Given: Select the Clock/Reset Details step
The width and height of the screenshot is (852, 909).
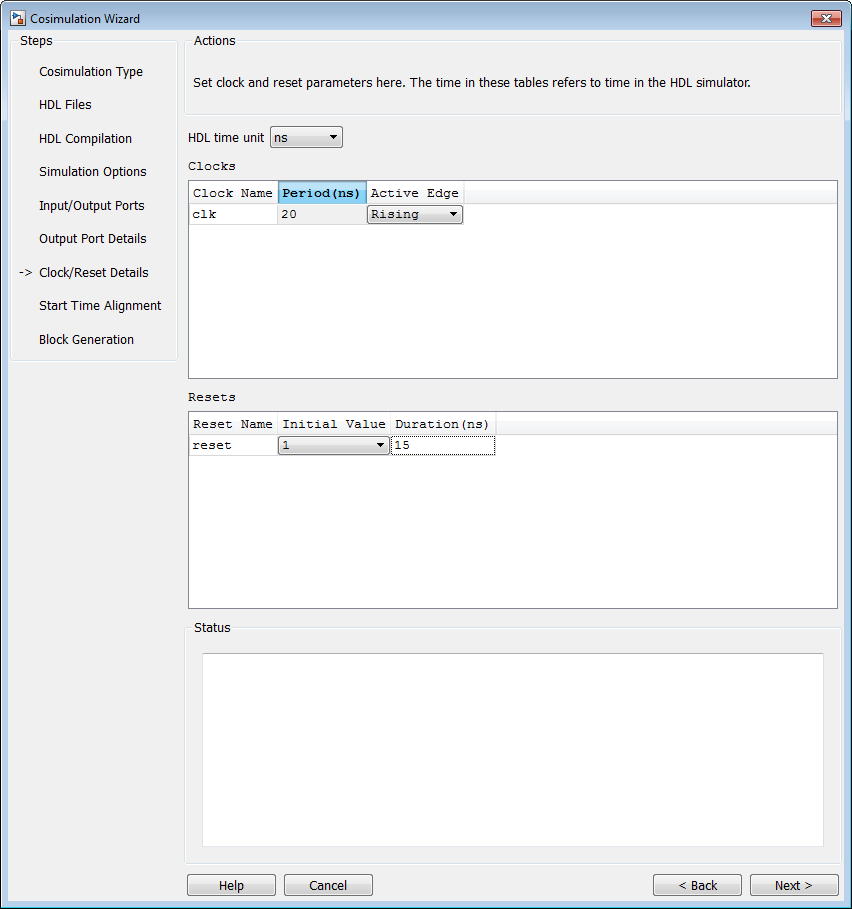Looking at the screenshot, I should (94, 272).
